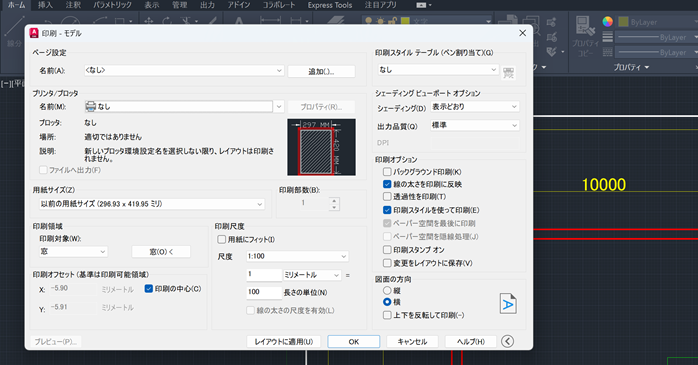The width and height of the screenshot is (698, 365).
Task: Open the ミリメートル units dropdown
Action: coord(312,275)
